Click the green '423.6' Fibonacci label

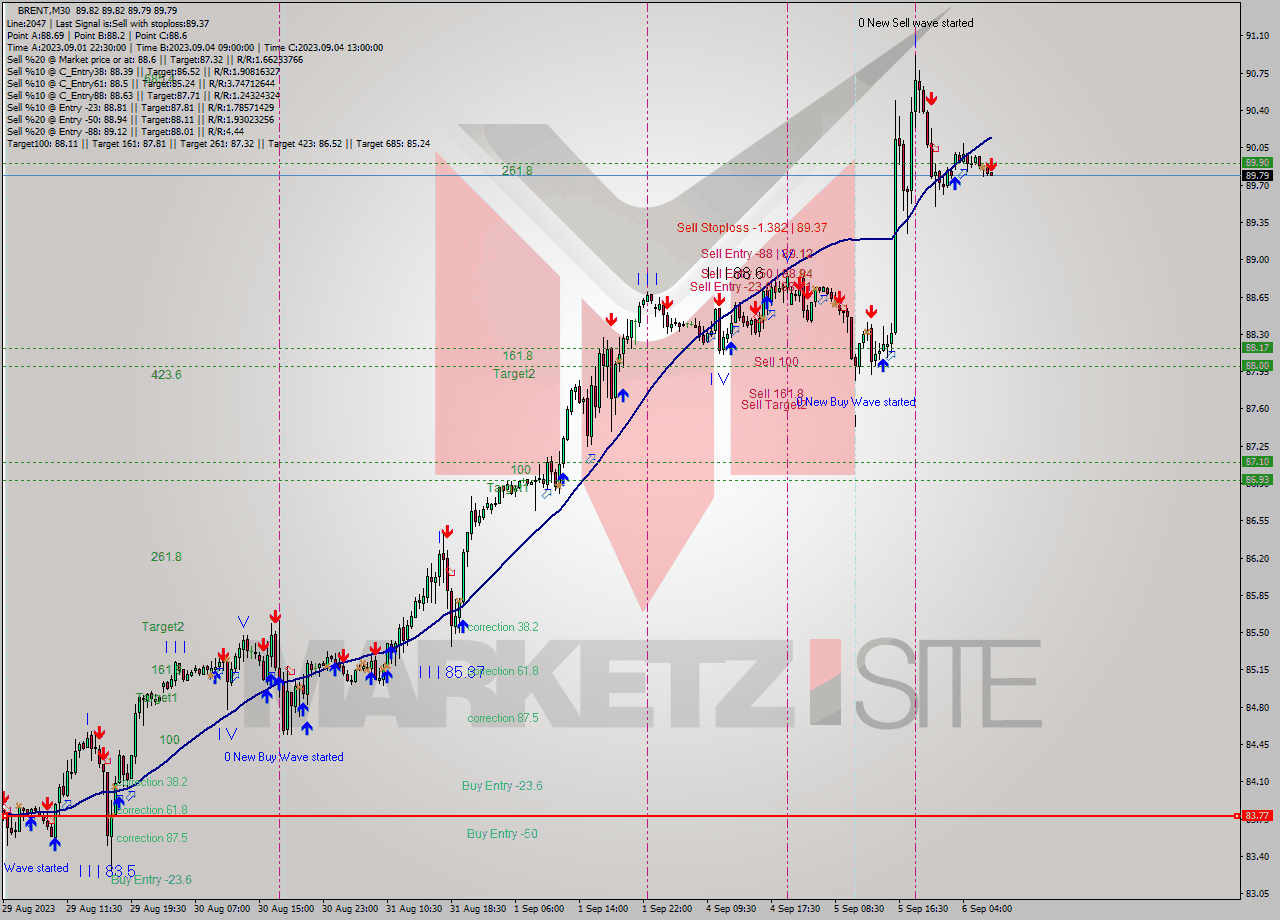[x=166, y=375]
